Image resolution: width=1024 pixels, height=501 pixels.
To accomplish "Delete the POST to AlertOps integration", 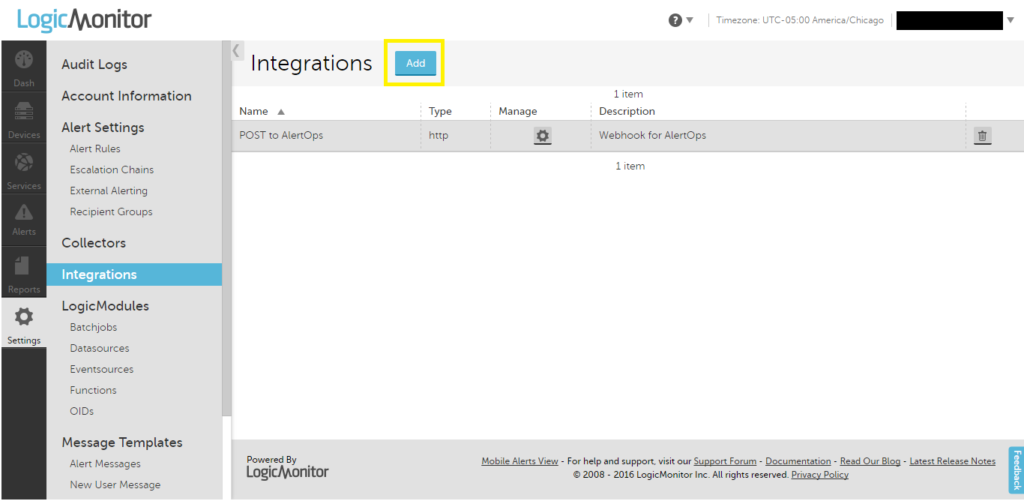I will pos(982,136).
